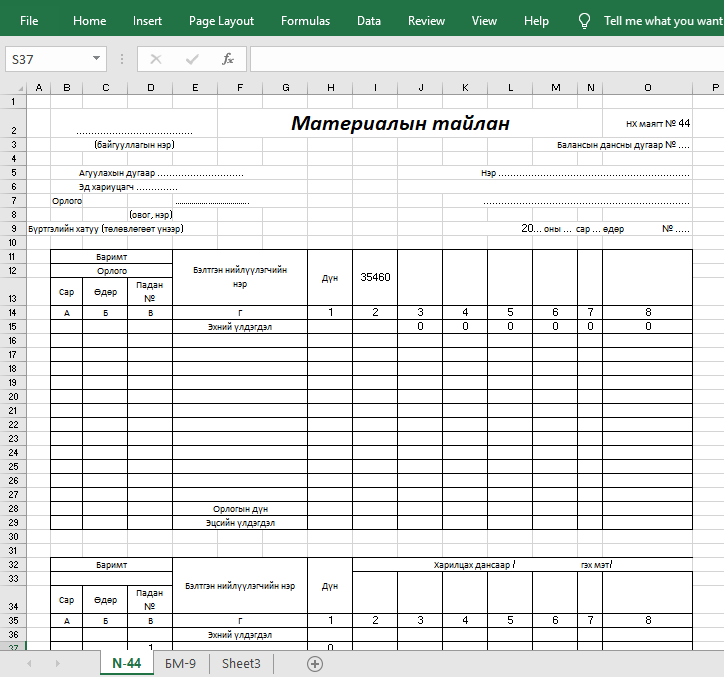Viewport: 724px width, 677px height.
Task: Click inside the formula bar
Action: click(487, 59)
